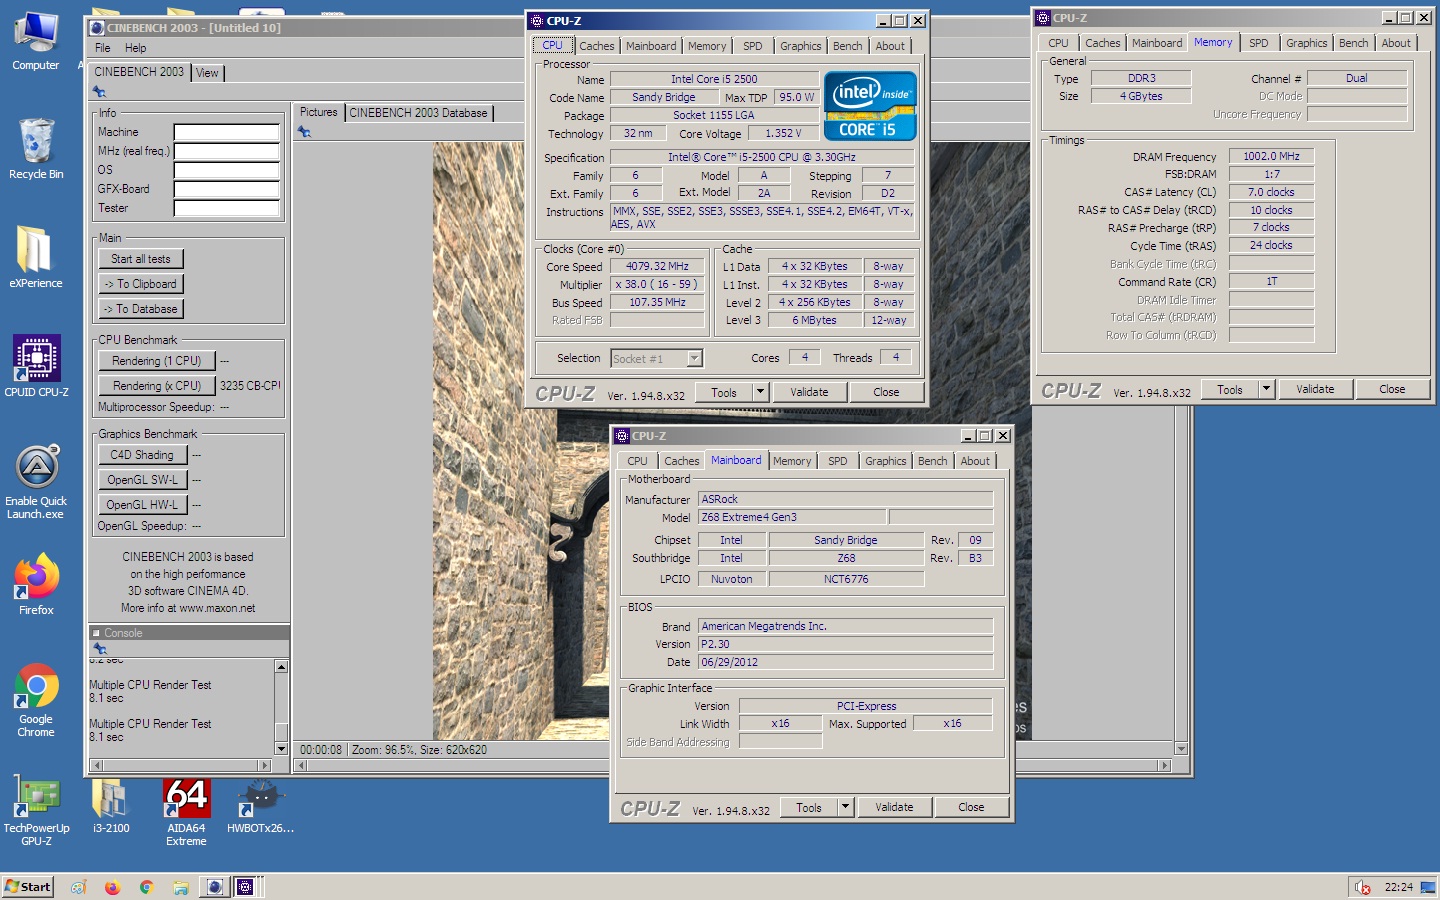Select the i3-2100 folder icon
The width and height of the screenshot is (1440, 900).
[x=111, y=806]
